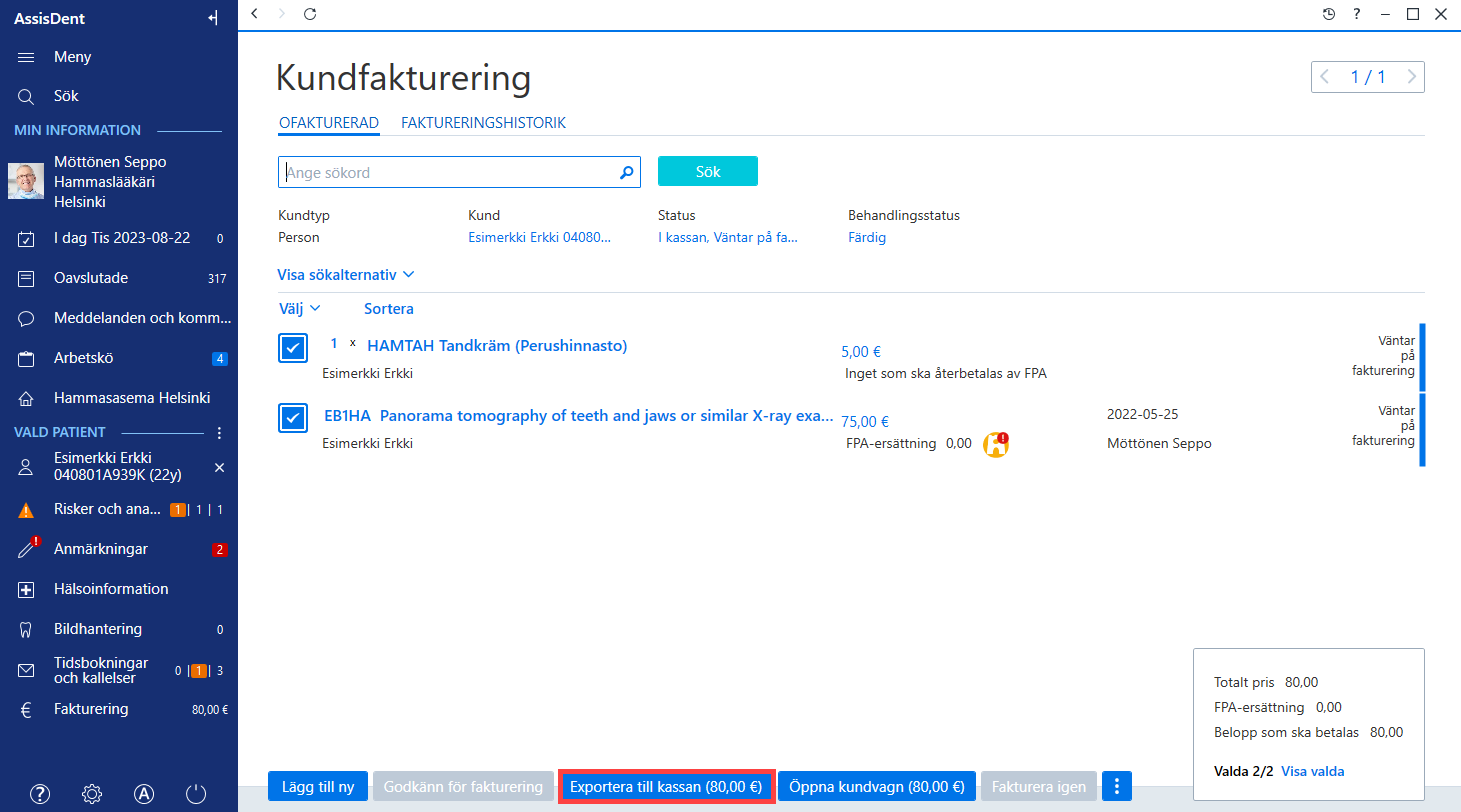Click the Ange sökord search field

point(450,172)
